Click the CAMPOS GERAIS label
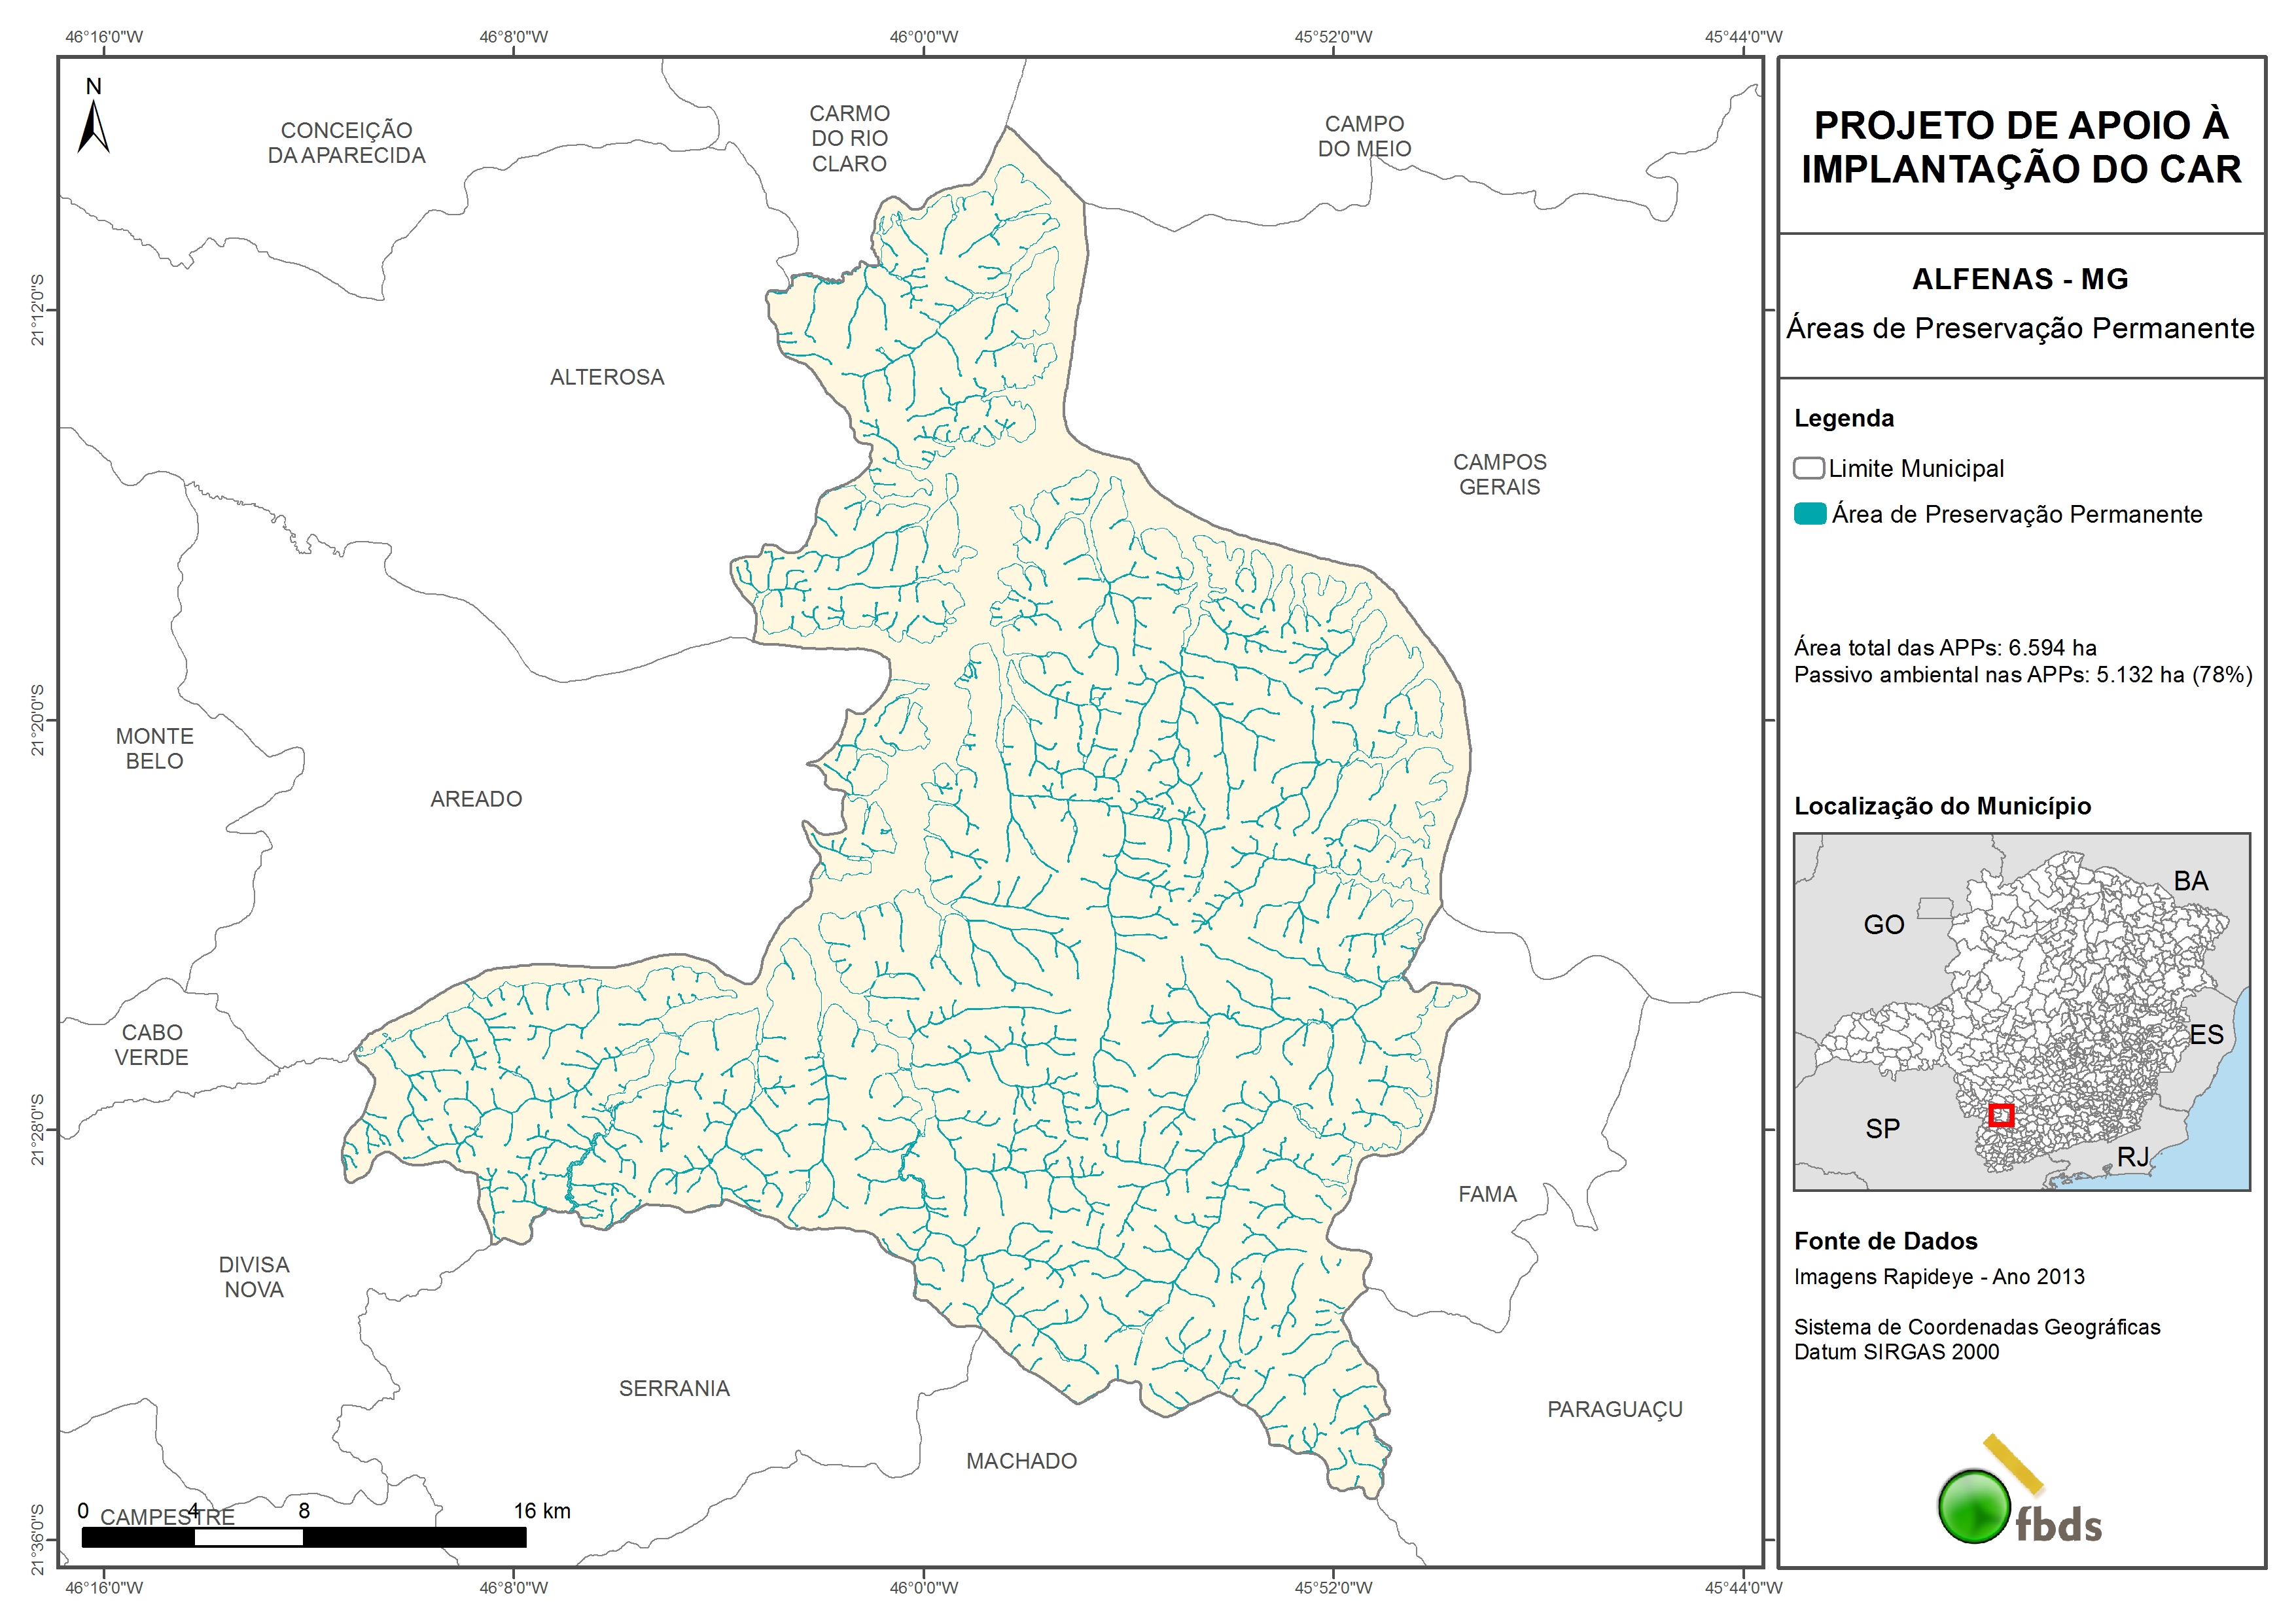Viewport: 2296px width, 1623px height. coord(1499,474)
